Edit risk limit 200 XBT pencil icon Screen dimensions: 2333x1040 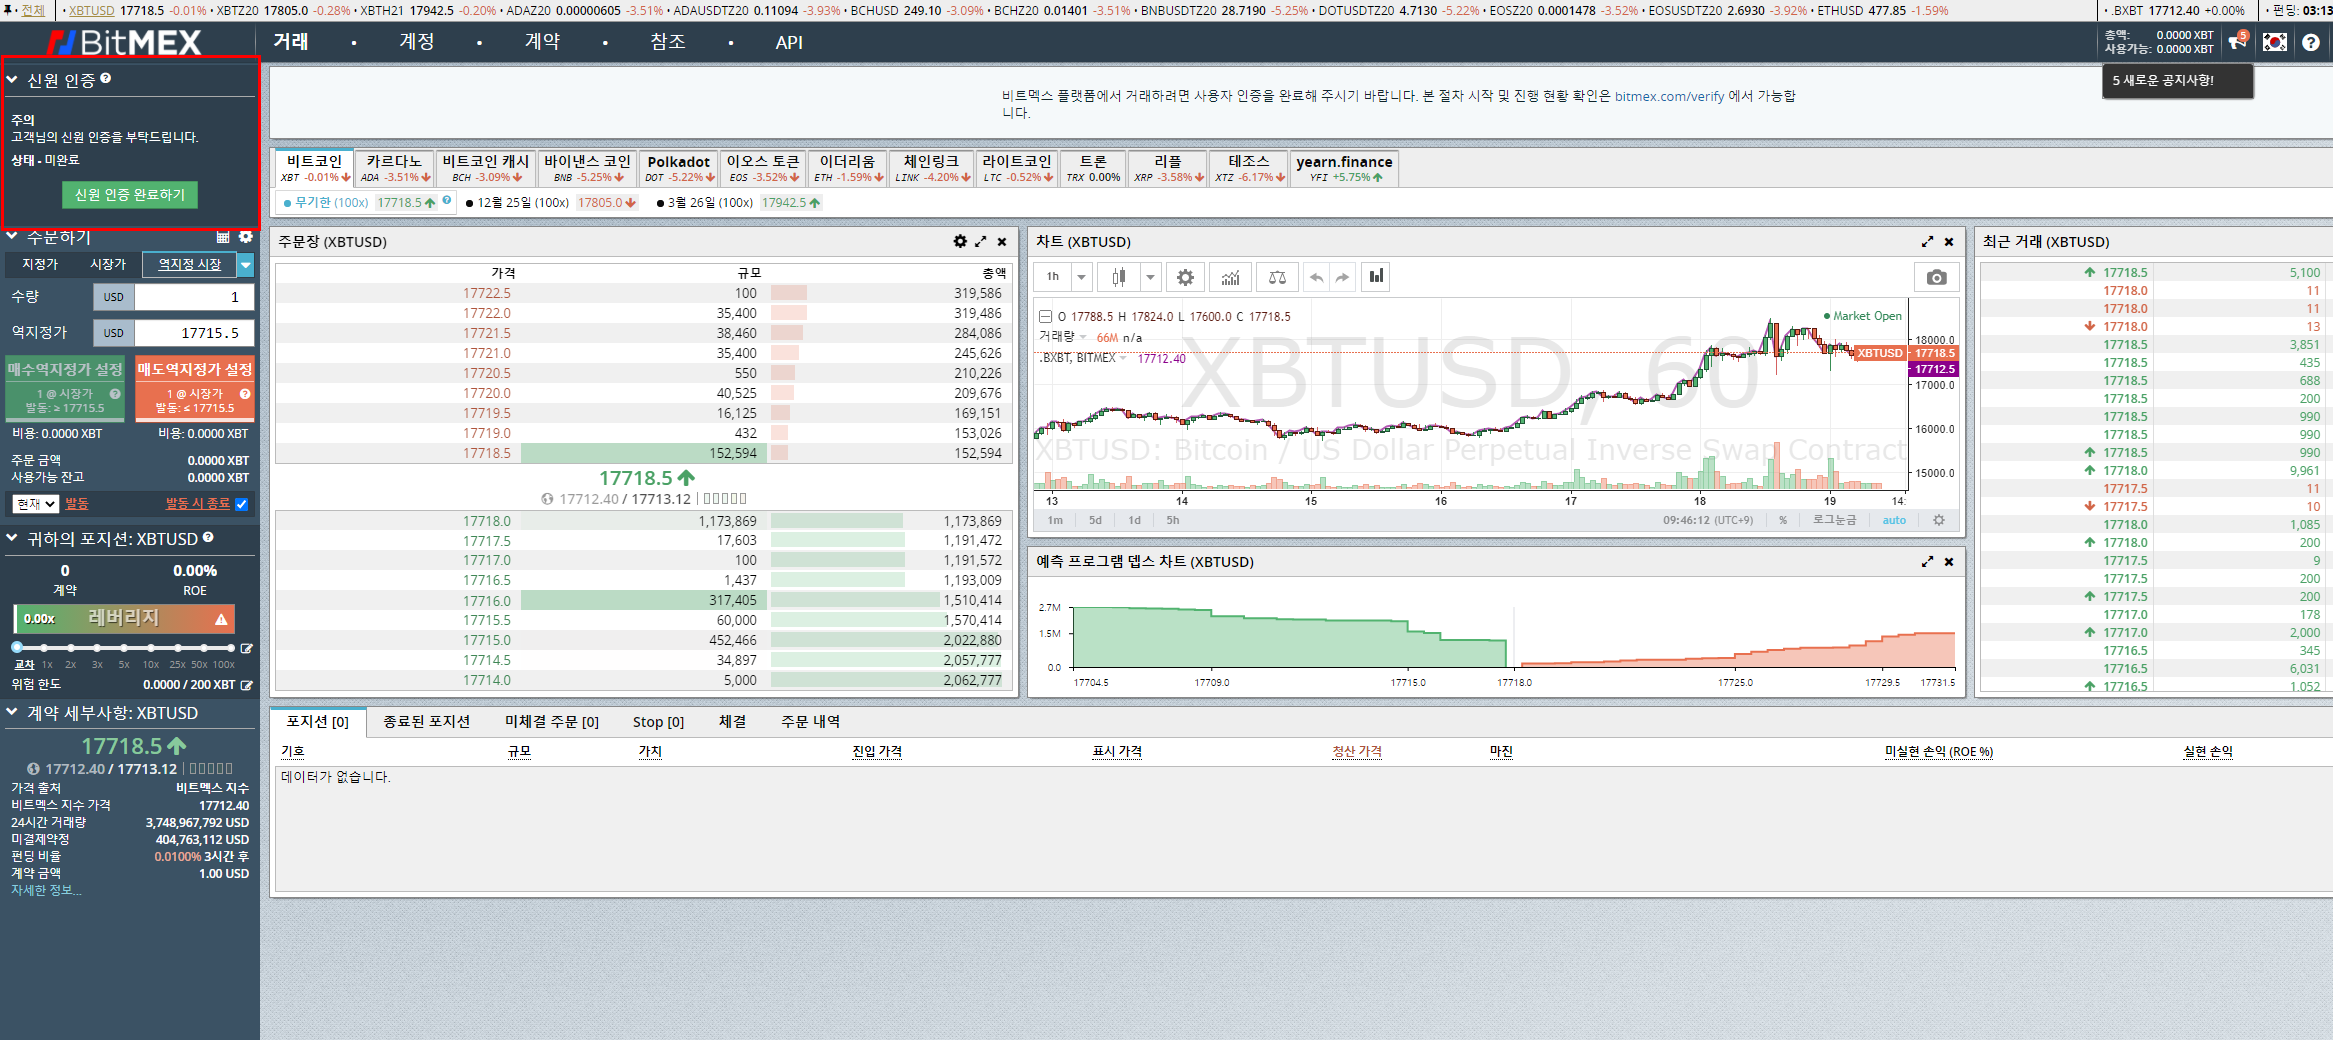pos(247,685)
